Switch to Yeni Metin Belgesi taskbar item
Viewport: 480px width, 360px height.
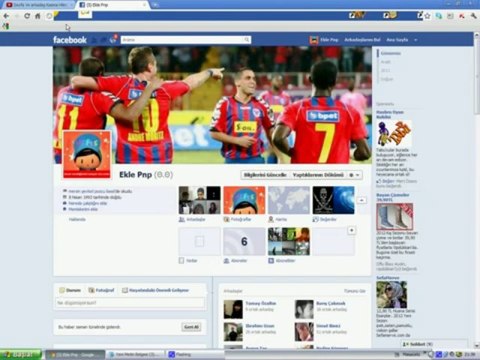136,355
